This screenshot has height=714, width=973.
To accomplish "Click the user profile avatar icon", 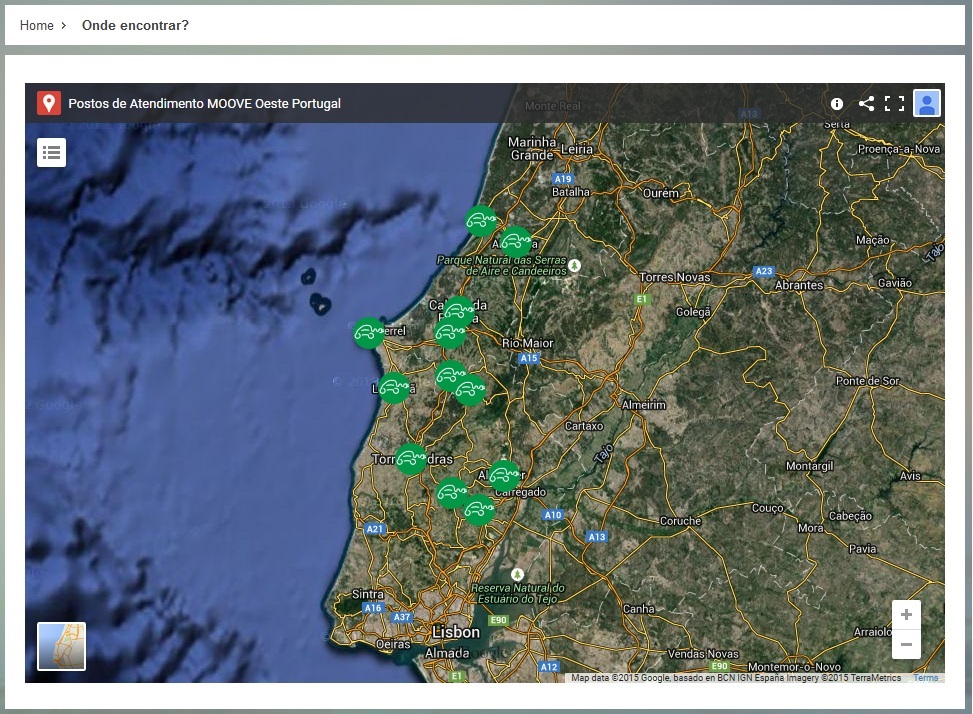I will point(926,104).
